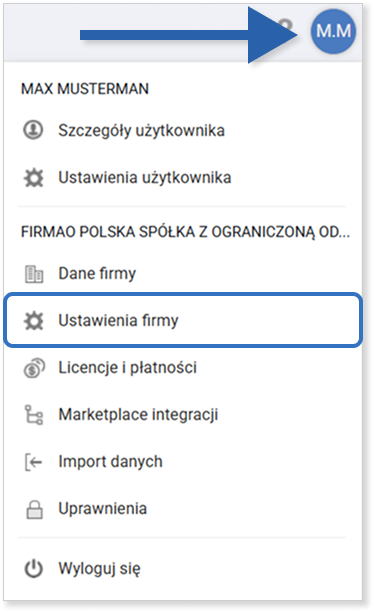Open Licencje i płatności
The width and height of the screenshot is (374, 612).
182,368
